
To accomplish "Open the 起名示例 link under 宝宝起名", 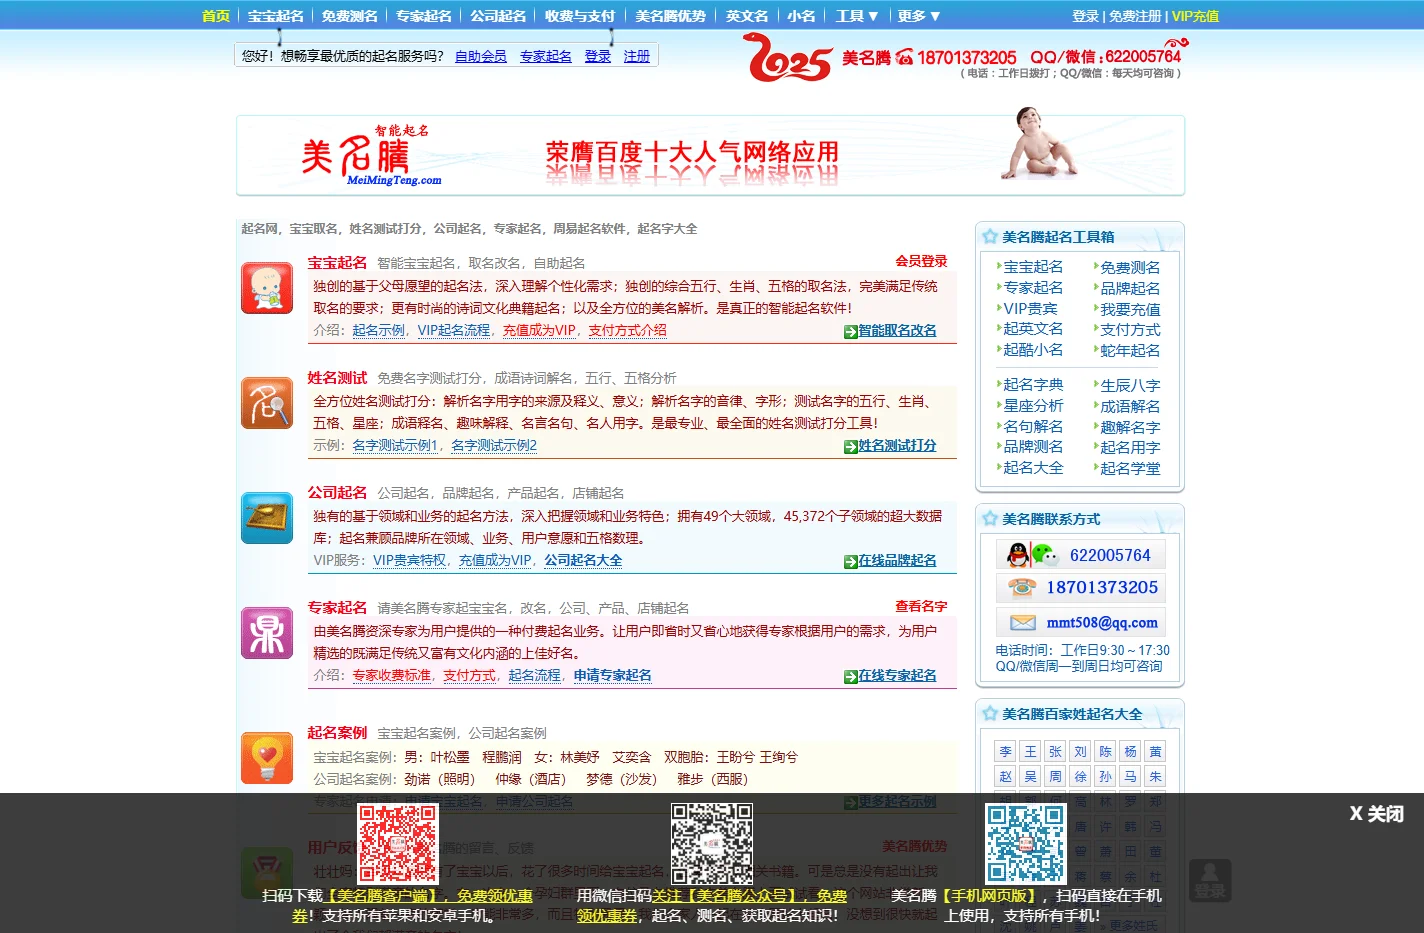I will click(379, 330).
